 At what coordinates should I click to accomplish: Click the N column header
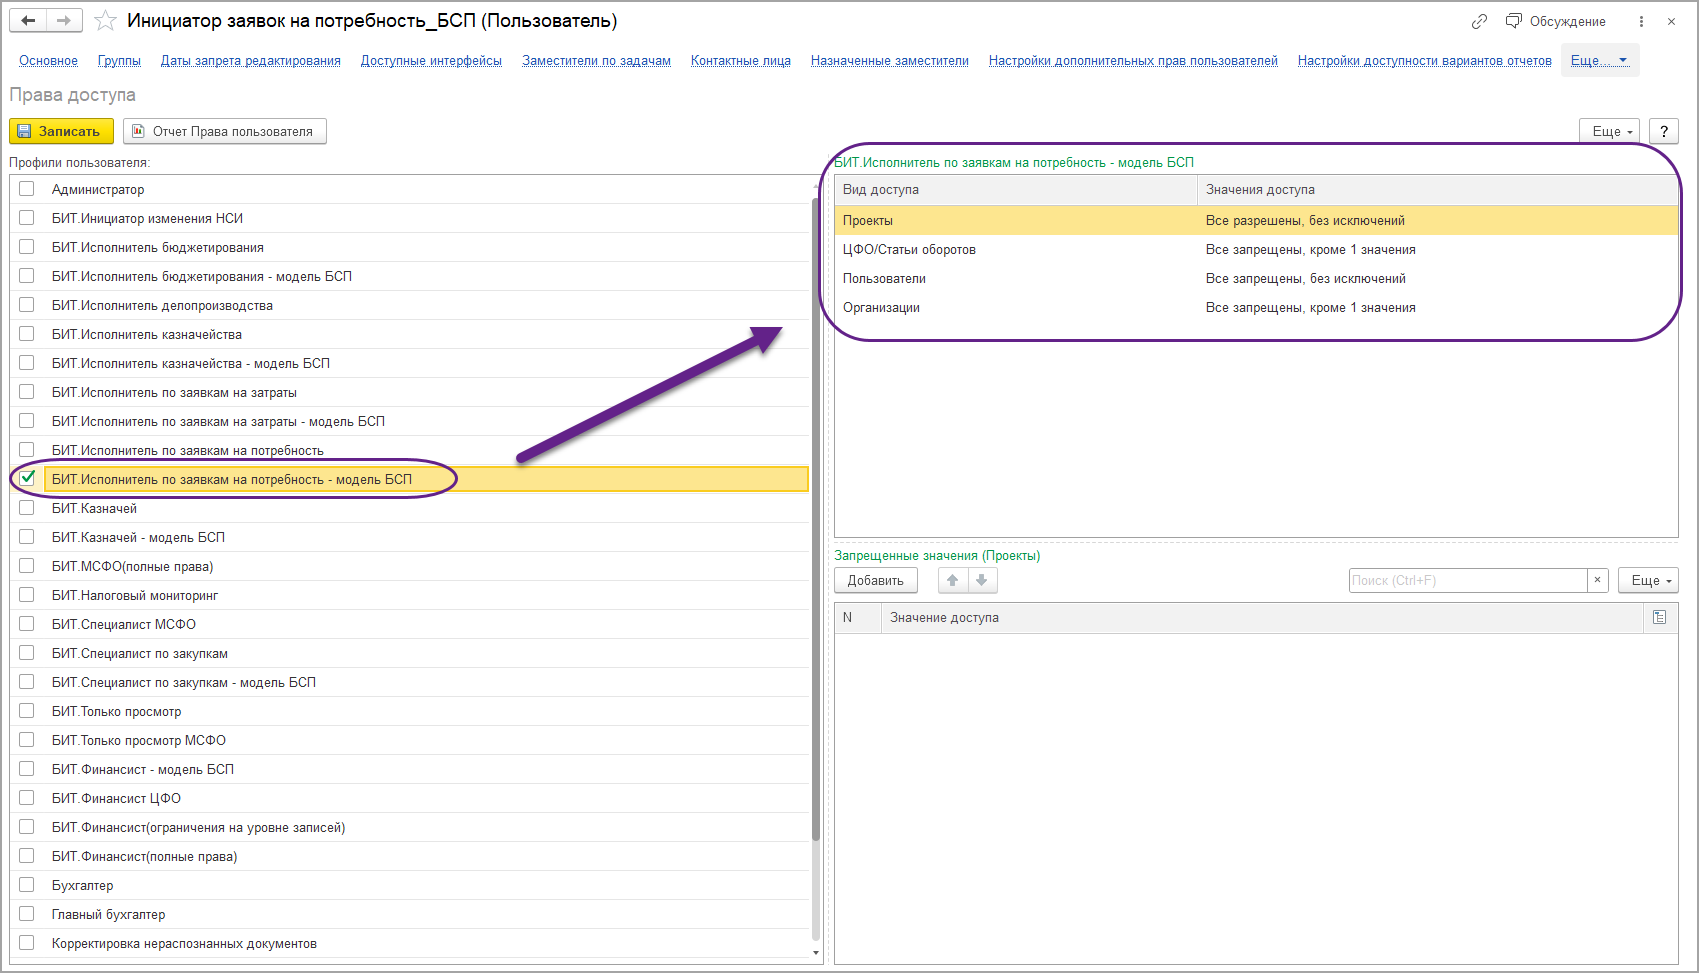pyautogui.click(x=858, y=618)
